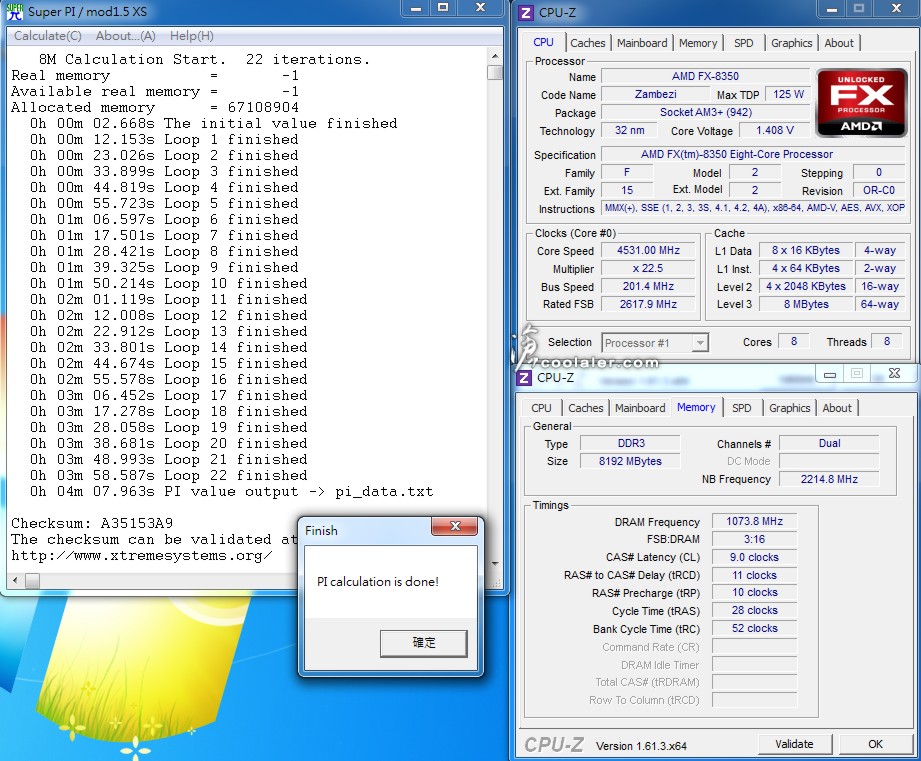Click the Specification field AMD FX(tm)-8350 Eight-Core Processor
921x761 pixels.
[x=753, y=154]
